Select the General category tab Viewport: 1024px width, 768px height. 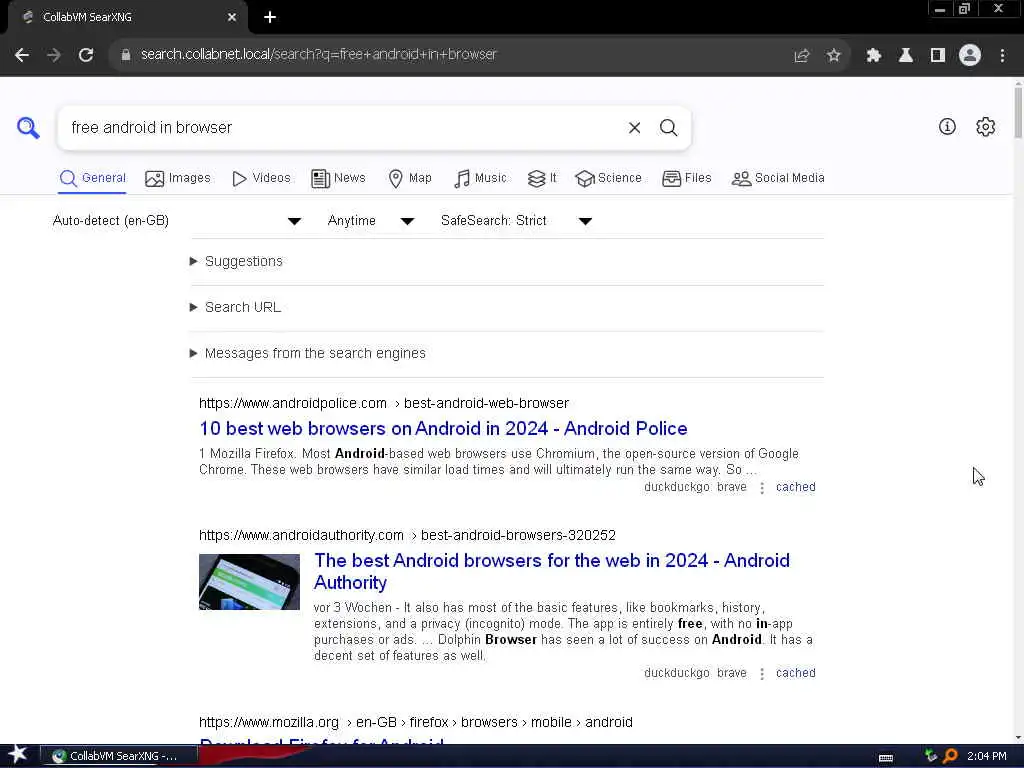click(x=93, y=178)
